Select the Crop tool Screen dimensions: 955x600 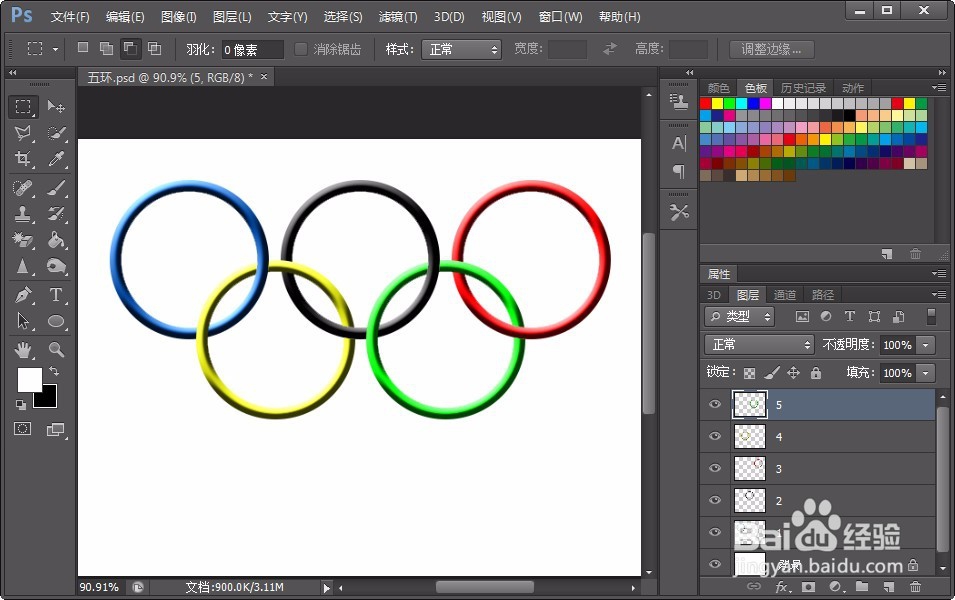[23, 159]
